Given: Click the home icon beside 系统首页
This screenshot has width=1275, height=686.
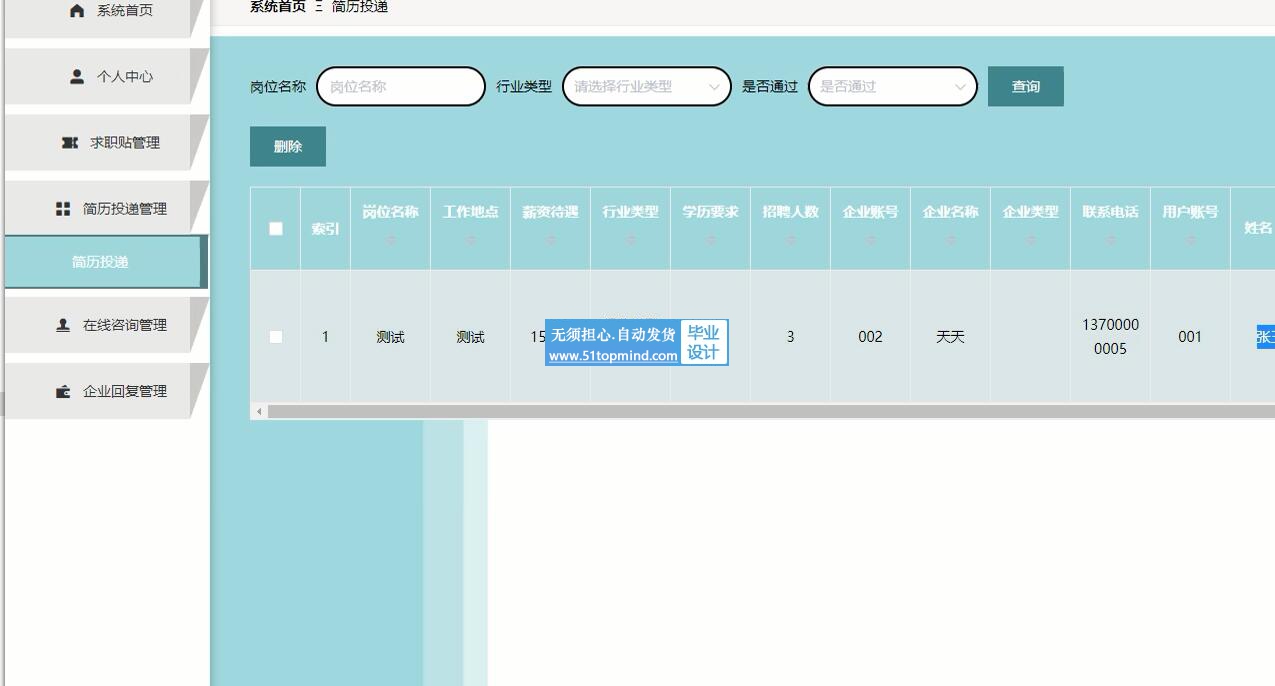Looking at the screenshot, I should pyautogui.click(x=77, y=10).
